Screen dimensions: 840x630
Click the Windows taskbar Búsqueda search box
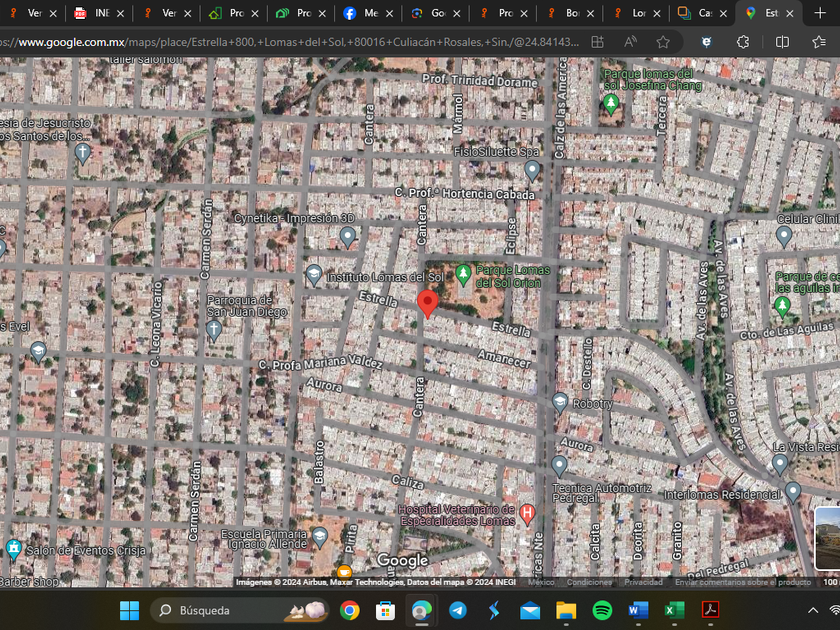pos(215,610)
